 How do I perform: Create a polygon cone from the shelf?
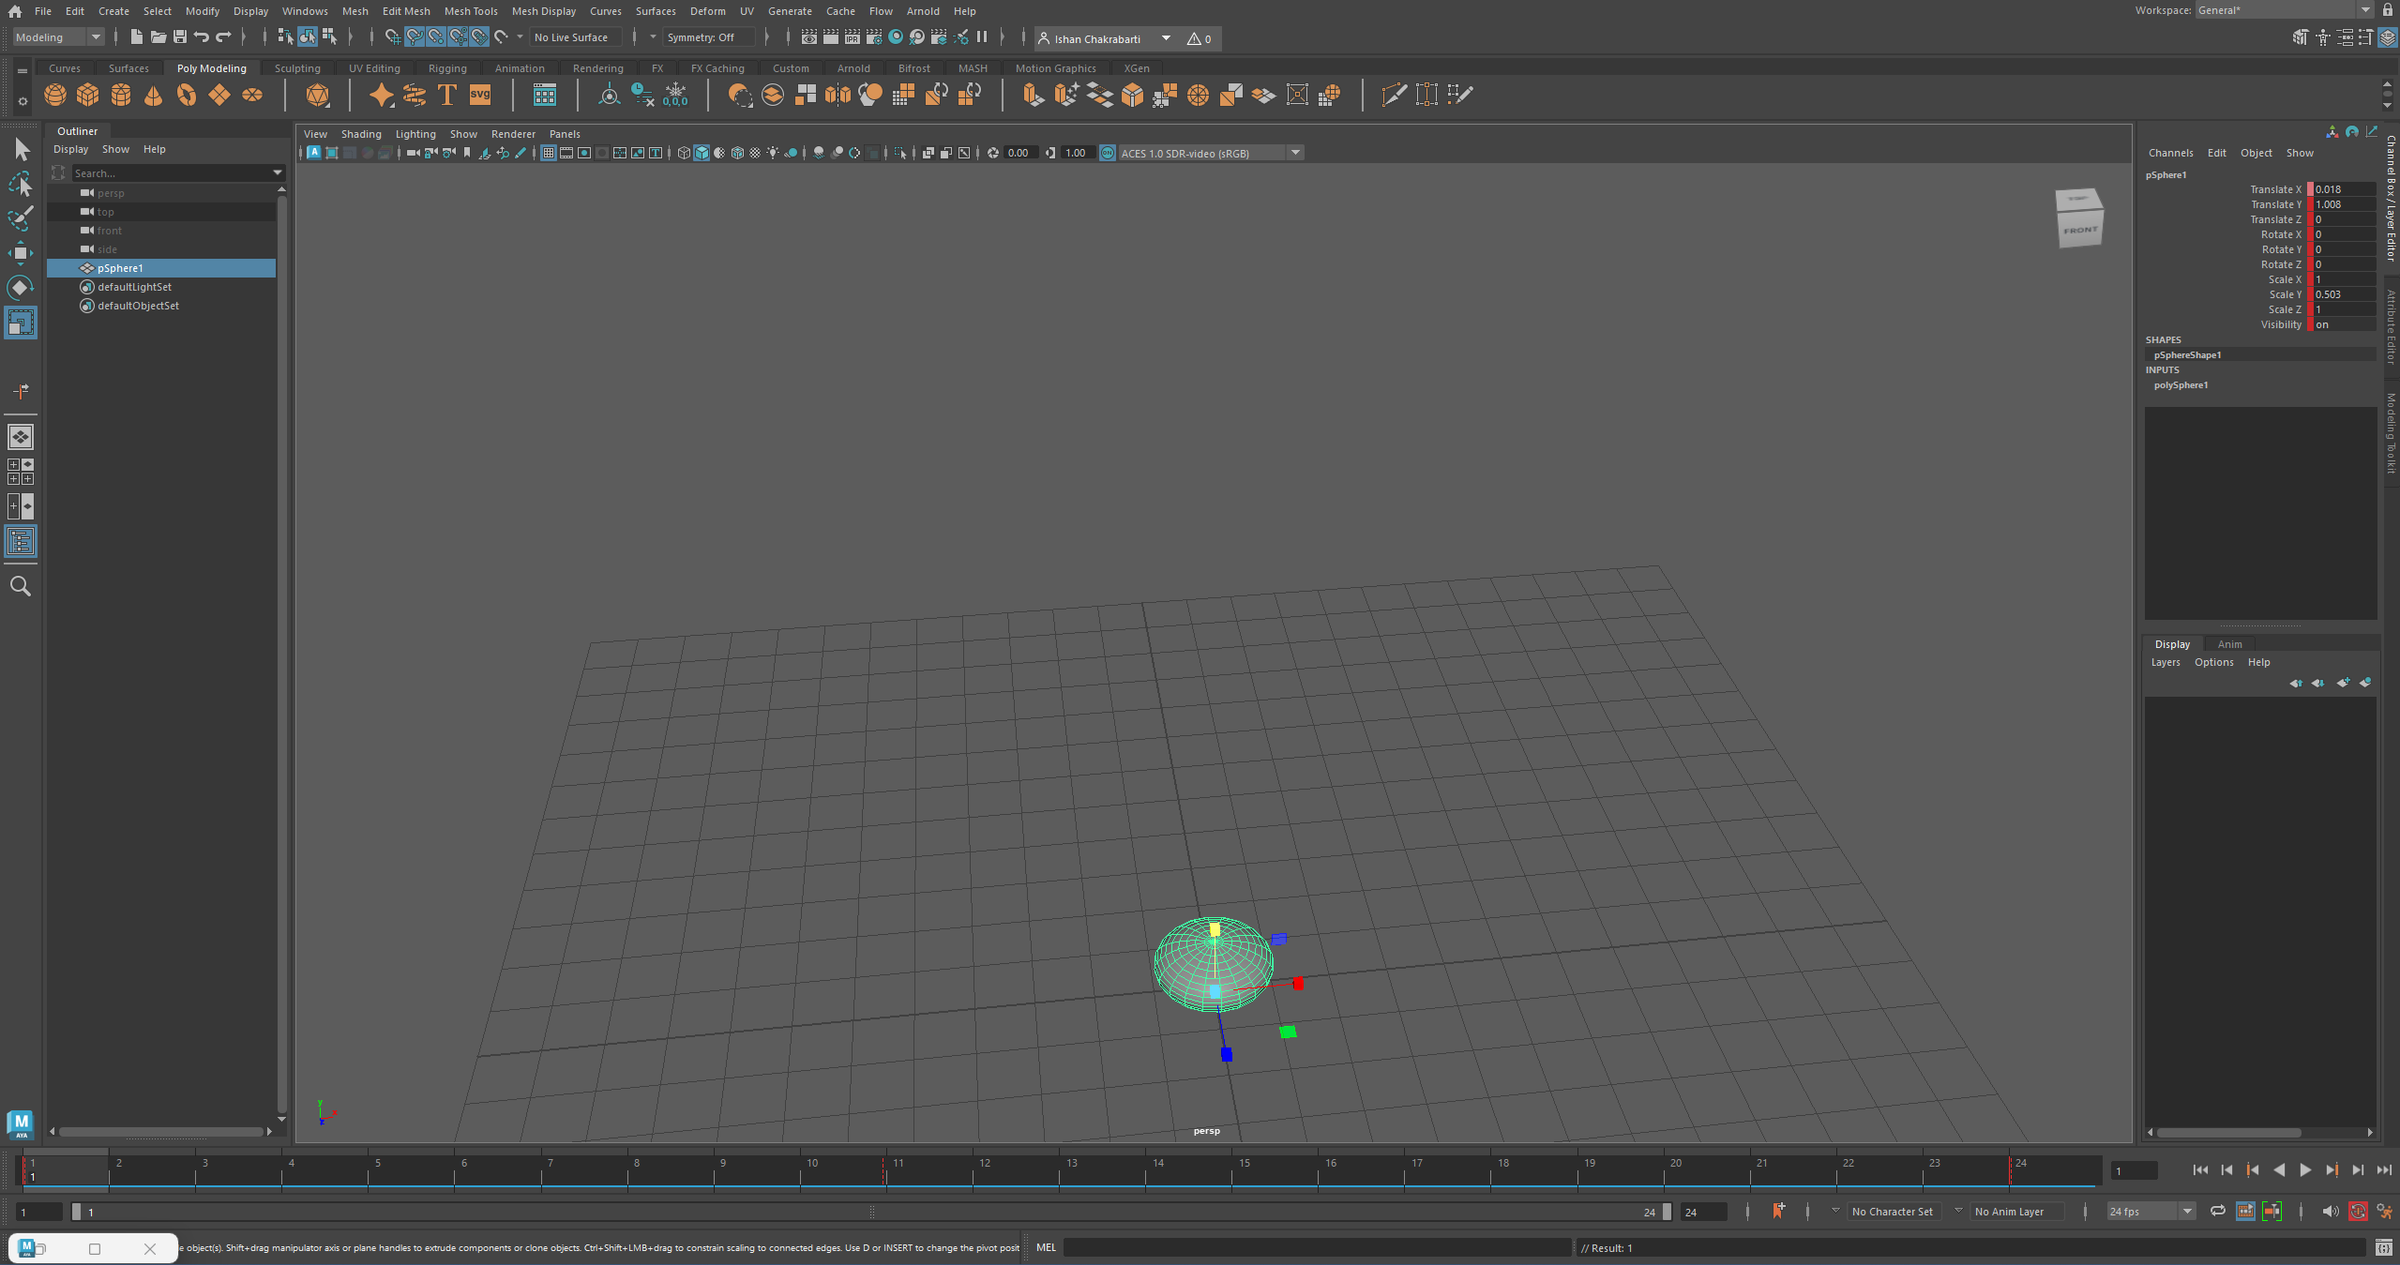pyautogui.click(x=153, y=95)
